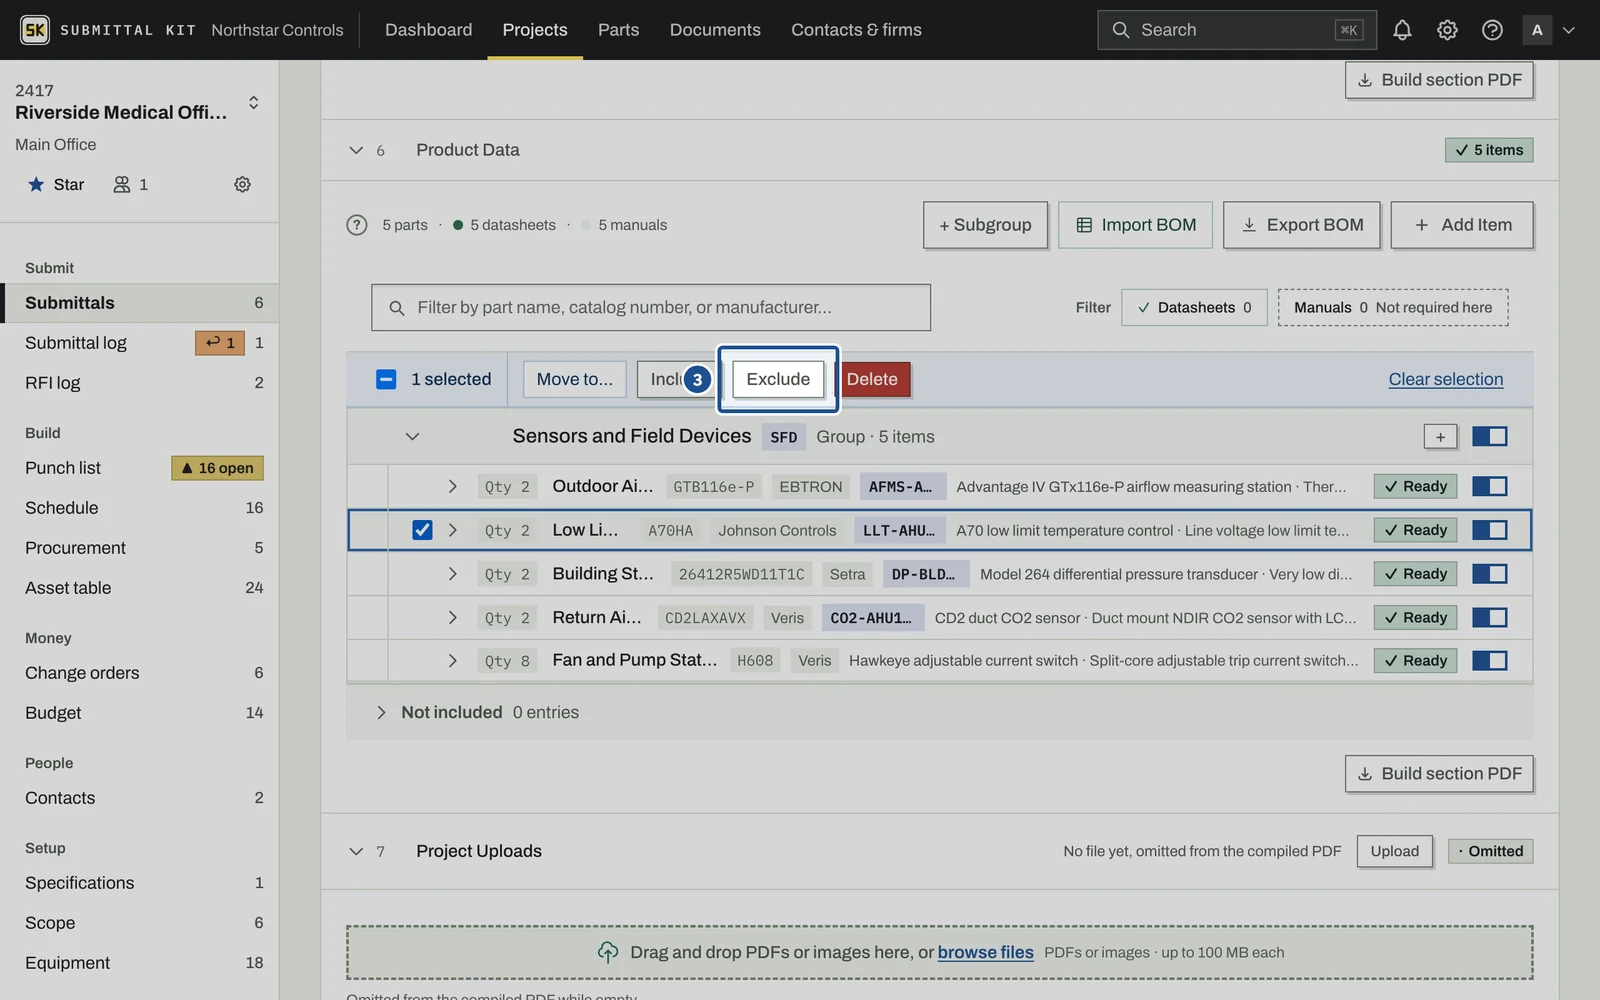Expand the Building St row
Viewport: 1600px width, 1000px height.
[452, 574]
